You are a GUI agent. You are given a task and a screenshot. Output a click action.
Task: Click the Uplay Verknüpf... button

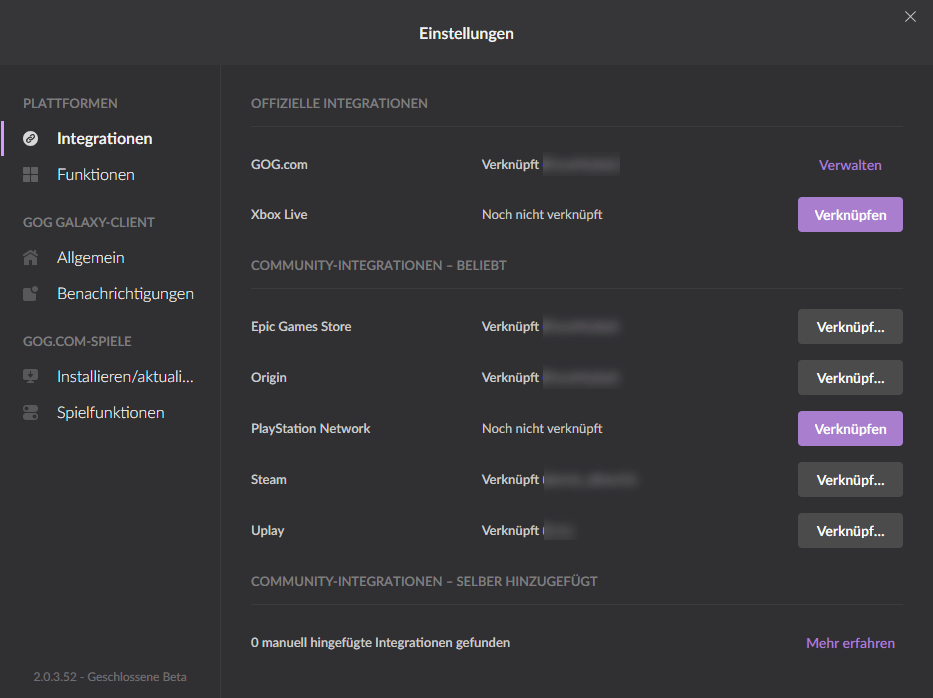(x=850, y=531)
